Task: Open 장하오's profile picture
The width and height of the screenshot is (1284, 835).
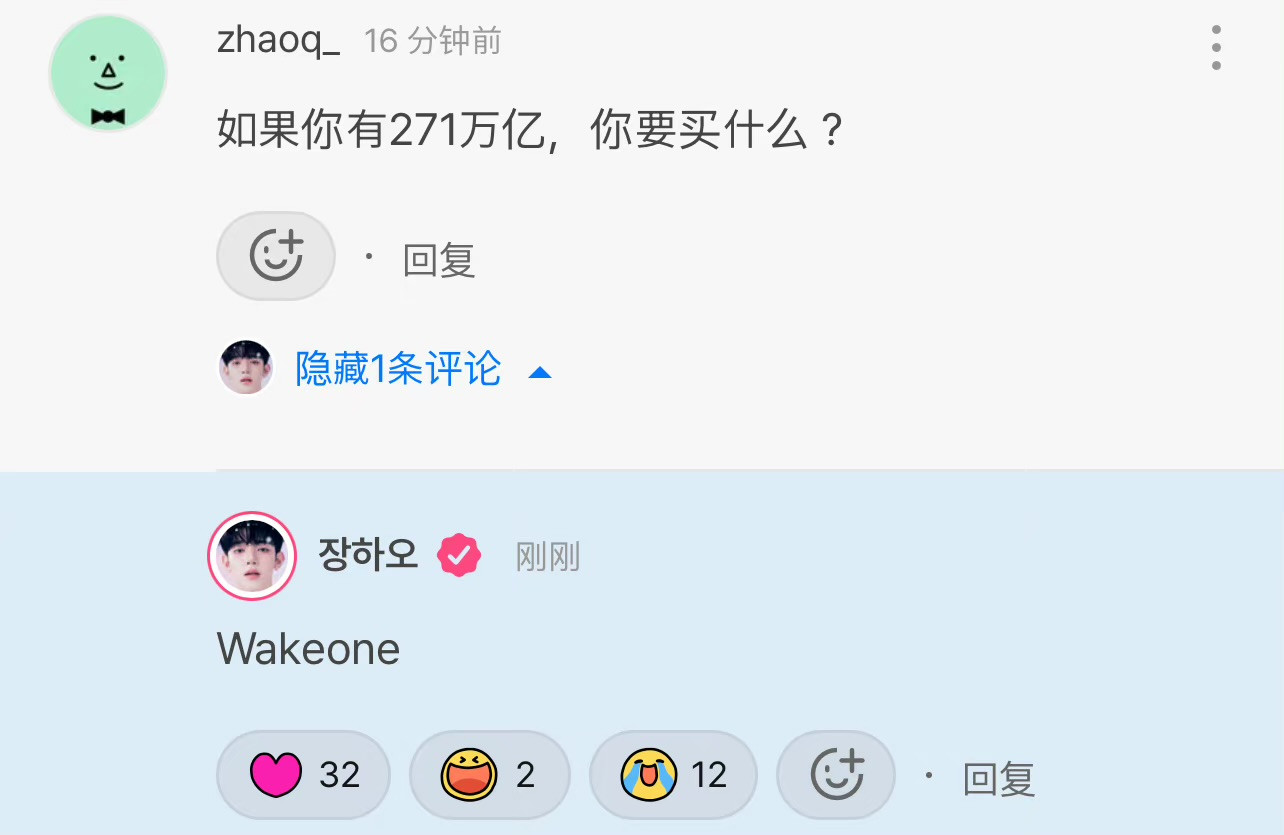Action: 252,556
